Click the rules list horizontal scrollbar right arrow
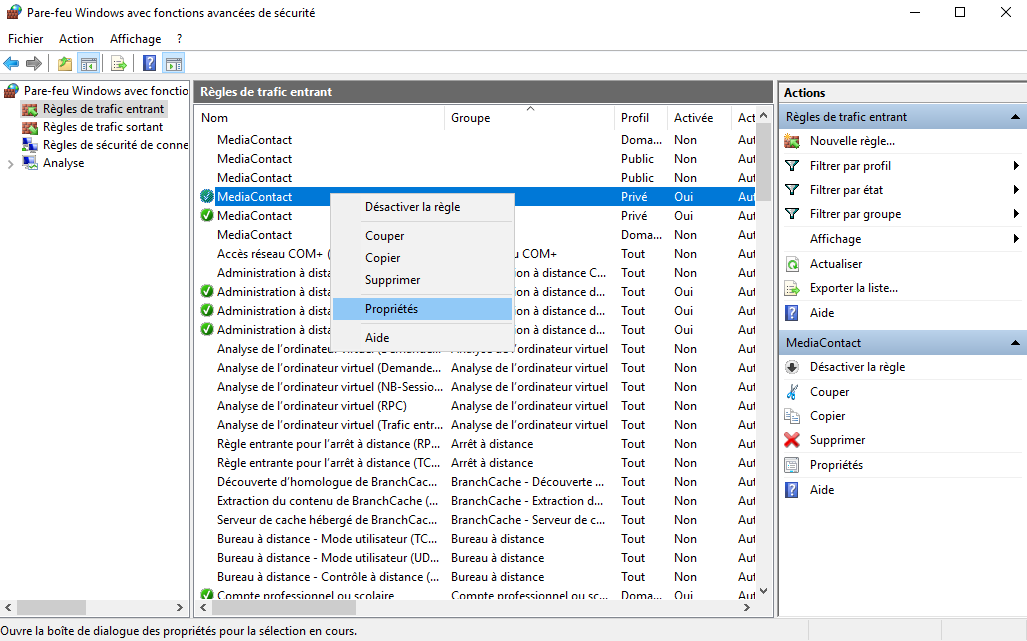This screenshot has width=1027, height=641. coord(747,608)
